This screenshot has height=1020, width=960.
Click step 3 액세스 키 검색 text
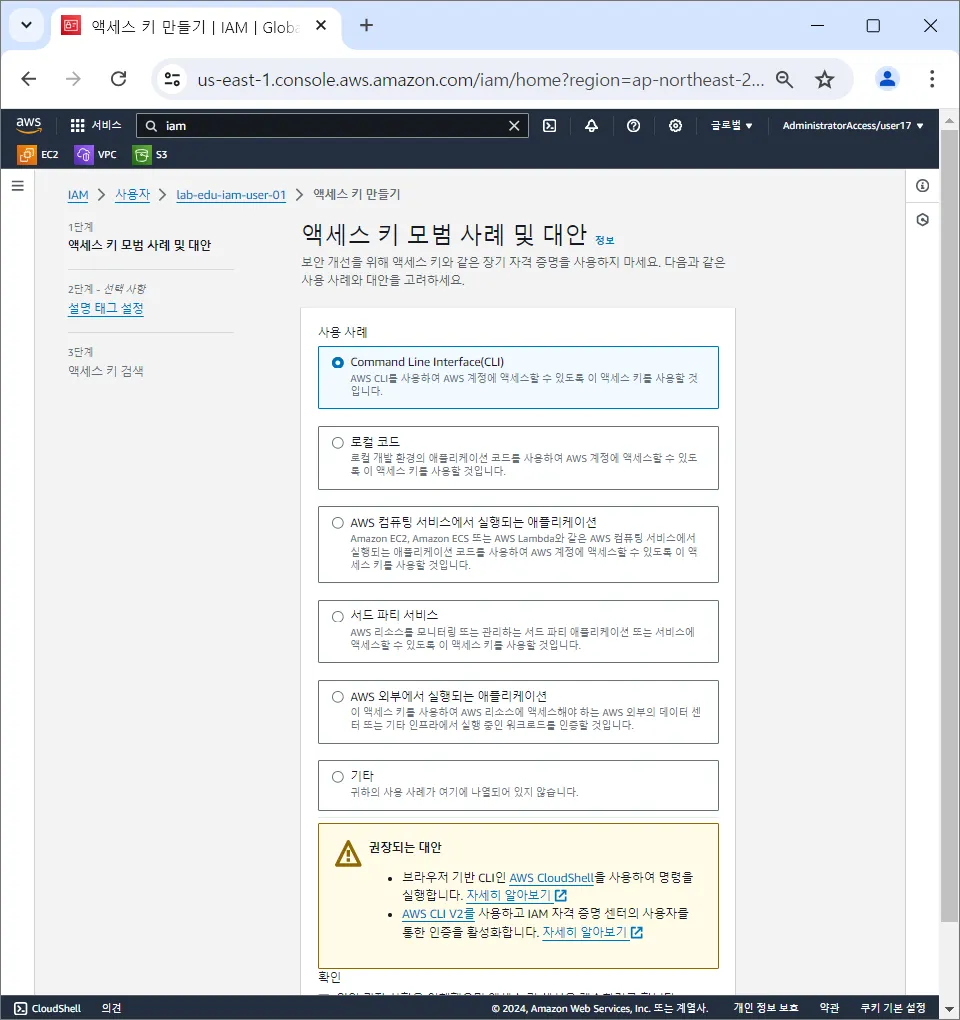[105, 371]
